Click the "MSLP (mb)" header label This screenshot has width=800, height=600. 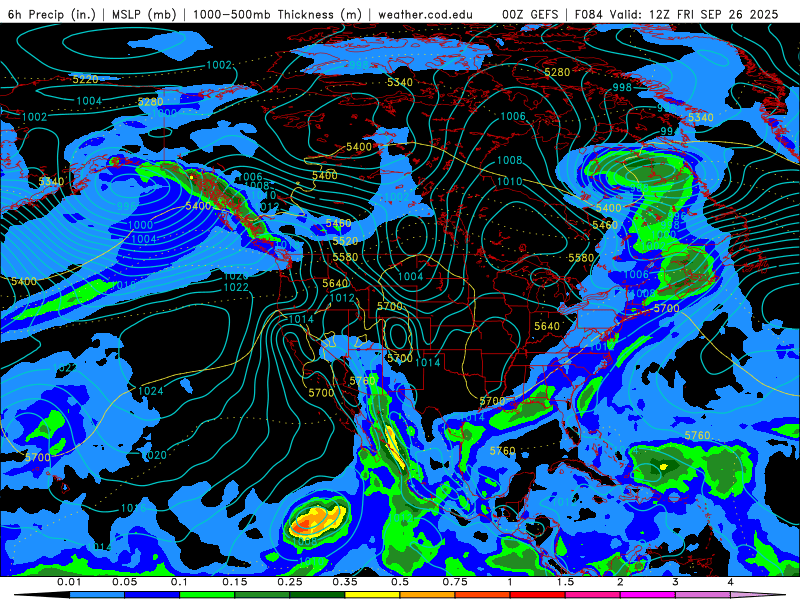[x=143, y=14]
